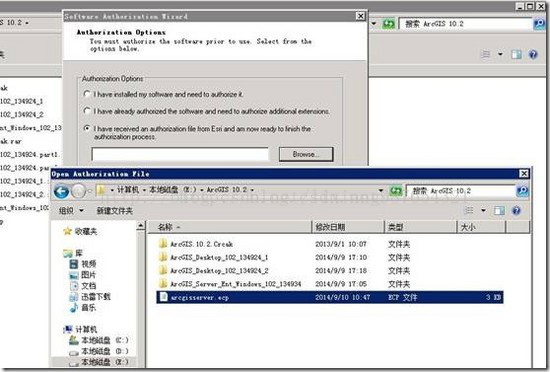Image resolution: width=550 pixels, height=372 pixels.
Task: Expand view options arrow in Open Authorization File dialog
Action: [x=483, y=210]
